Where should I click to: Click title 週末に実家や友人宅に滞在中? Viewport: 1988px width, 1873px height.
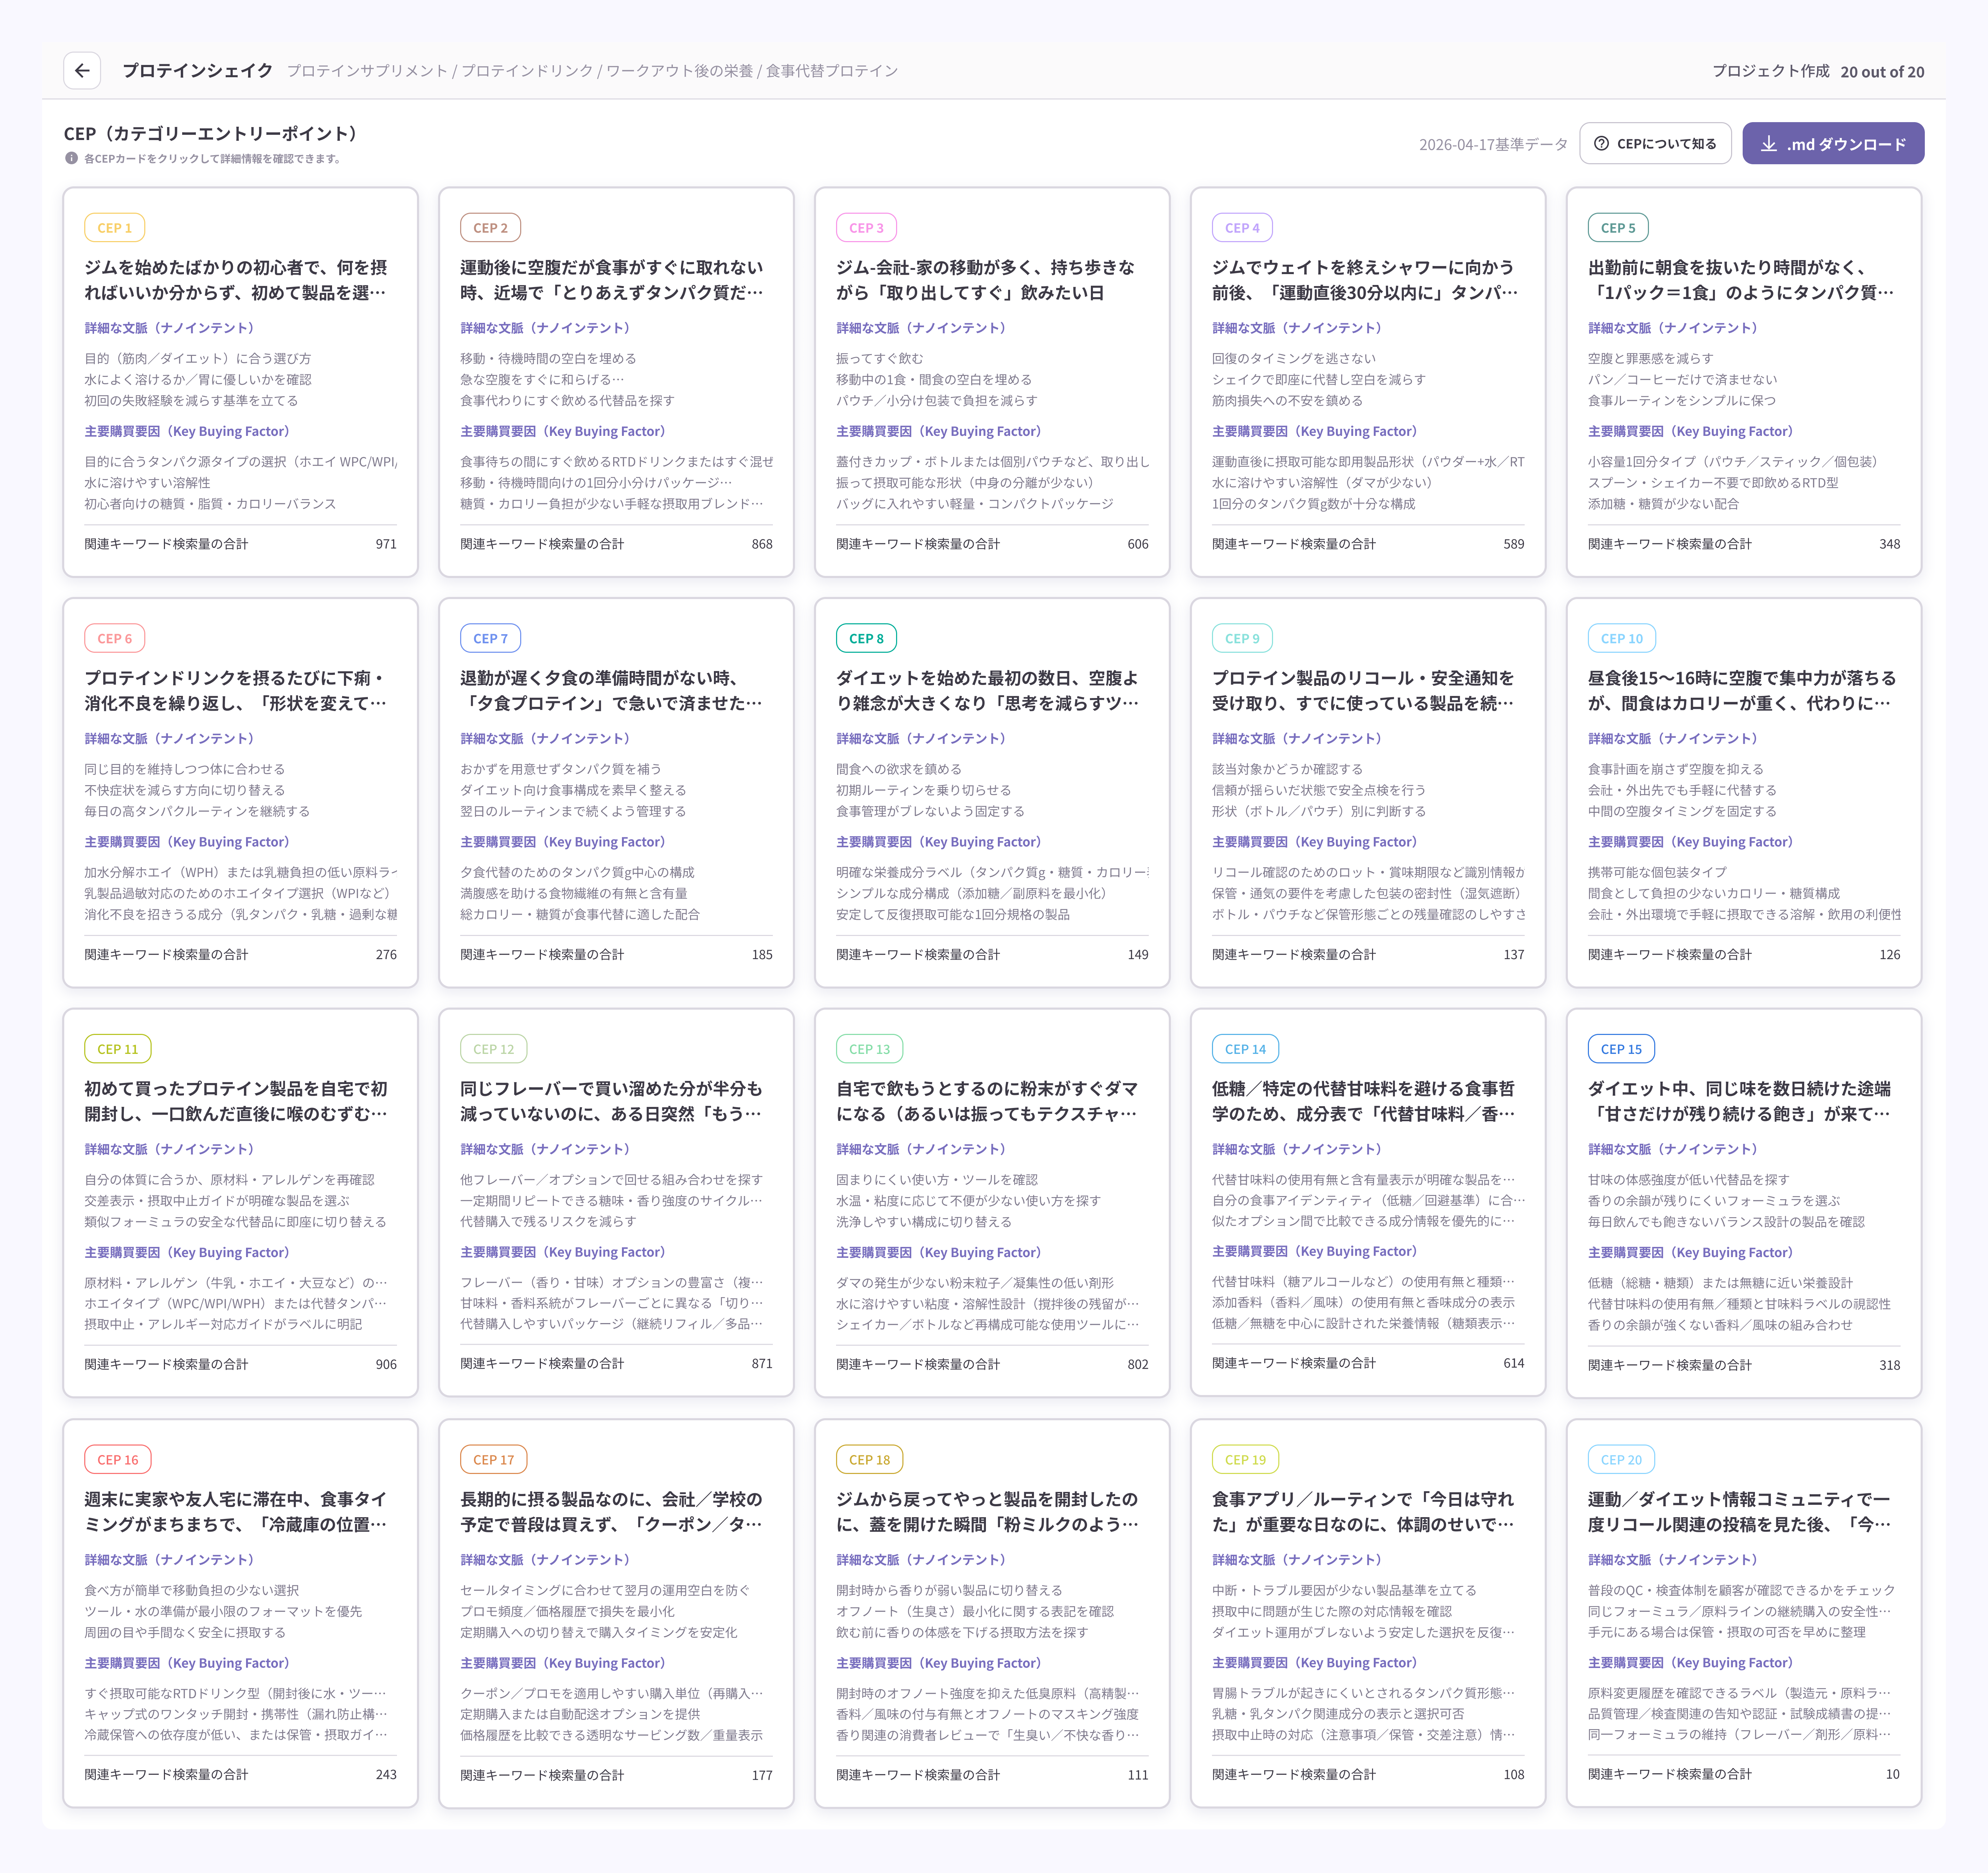coord(236,1512)
